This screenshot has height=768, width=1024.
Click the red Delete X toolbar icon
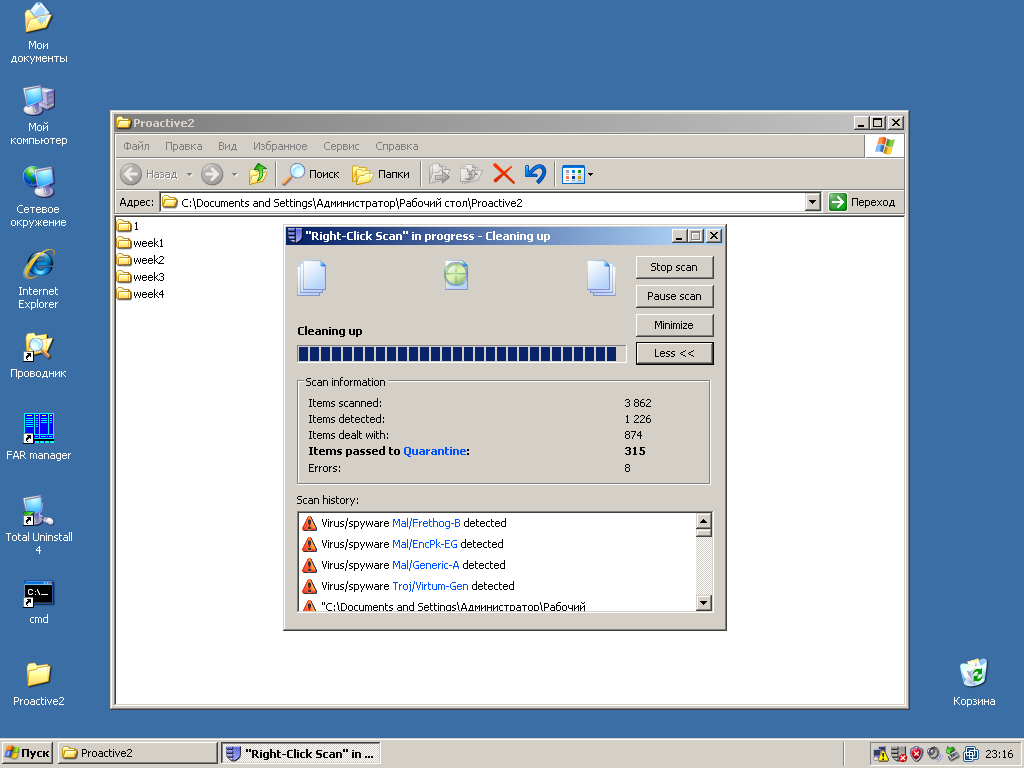[504, 174]
